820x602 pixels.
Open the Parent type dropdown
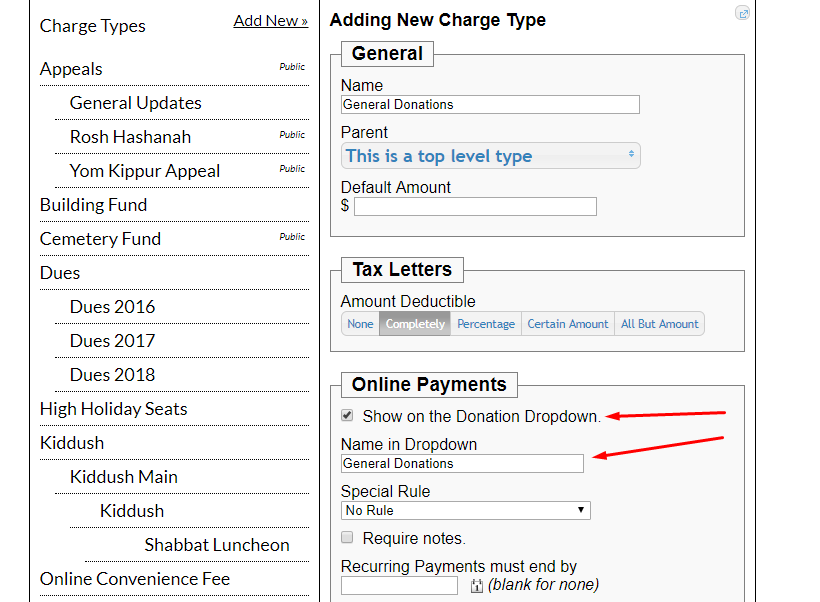(x=490, y=156)
